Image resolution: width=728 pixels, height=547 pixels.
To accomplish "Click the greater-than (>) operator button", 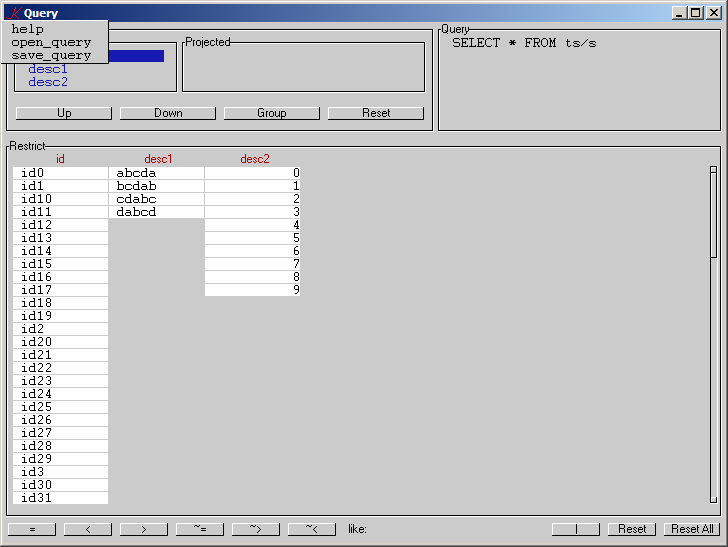I will [x=143, y=529].
